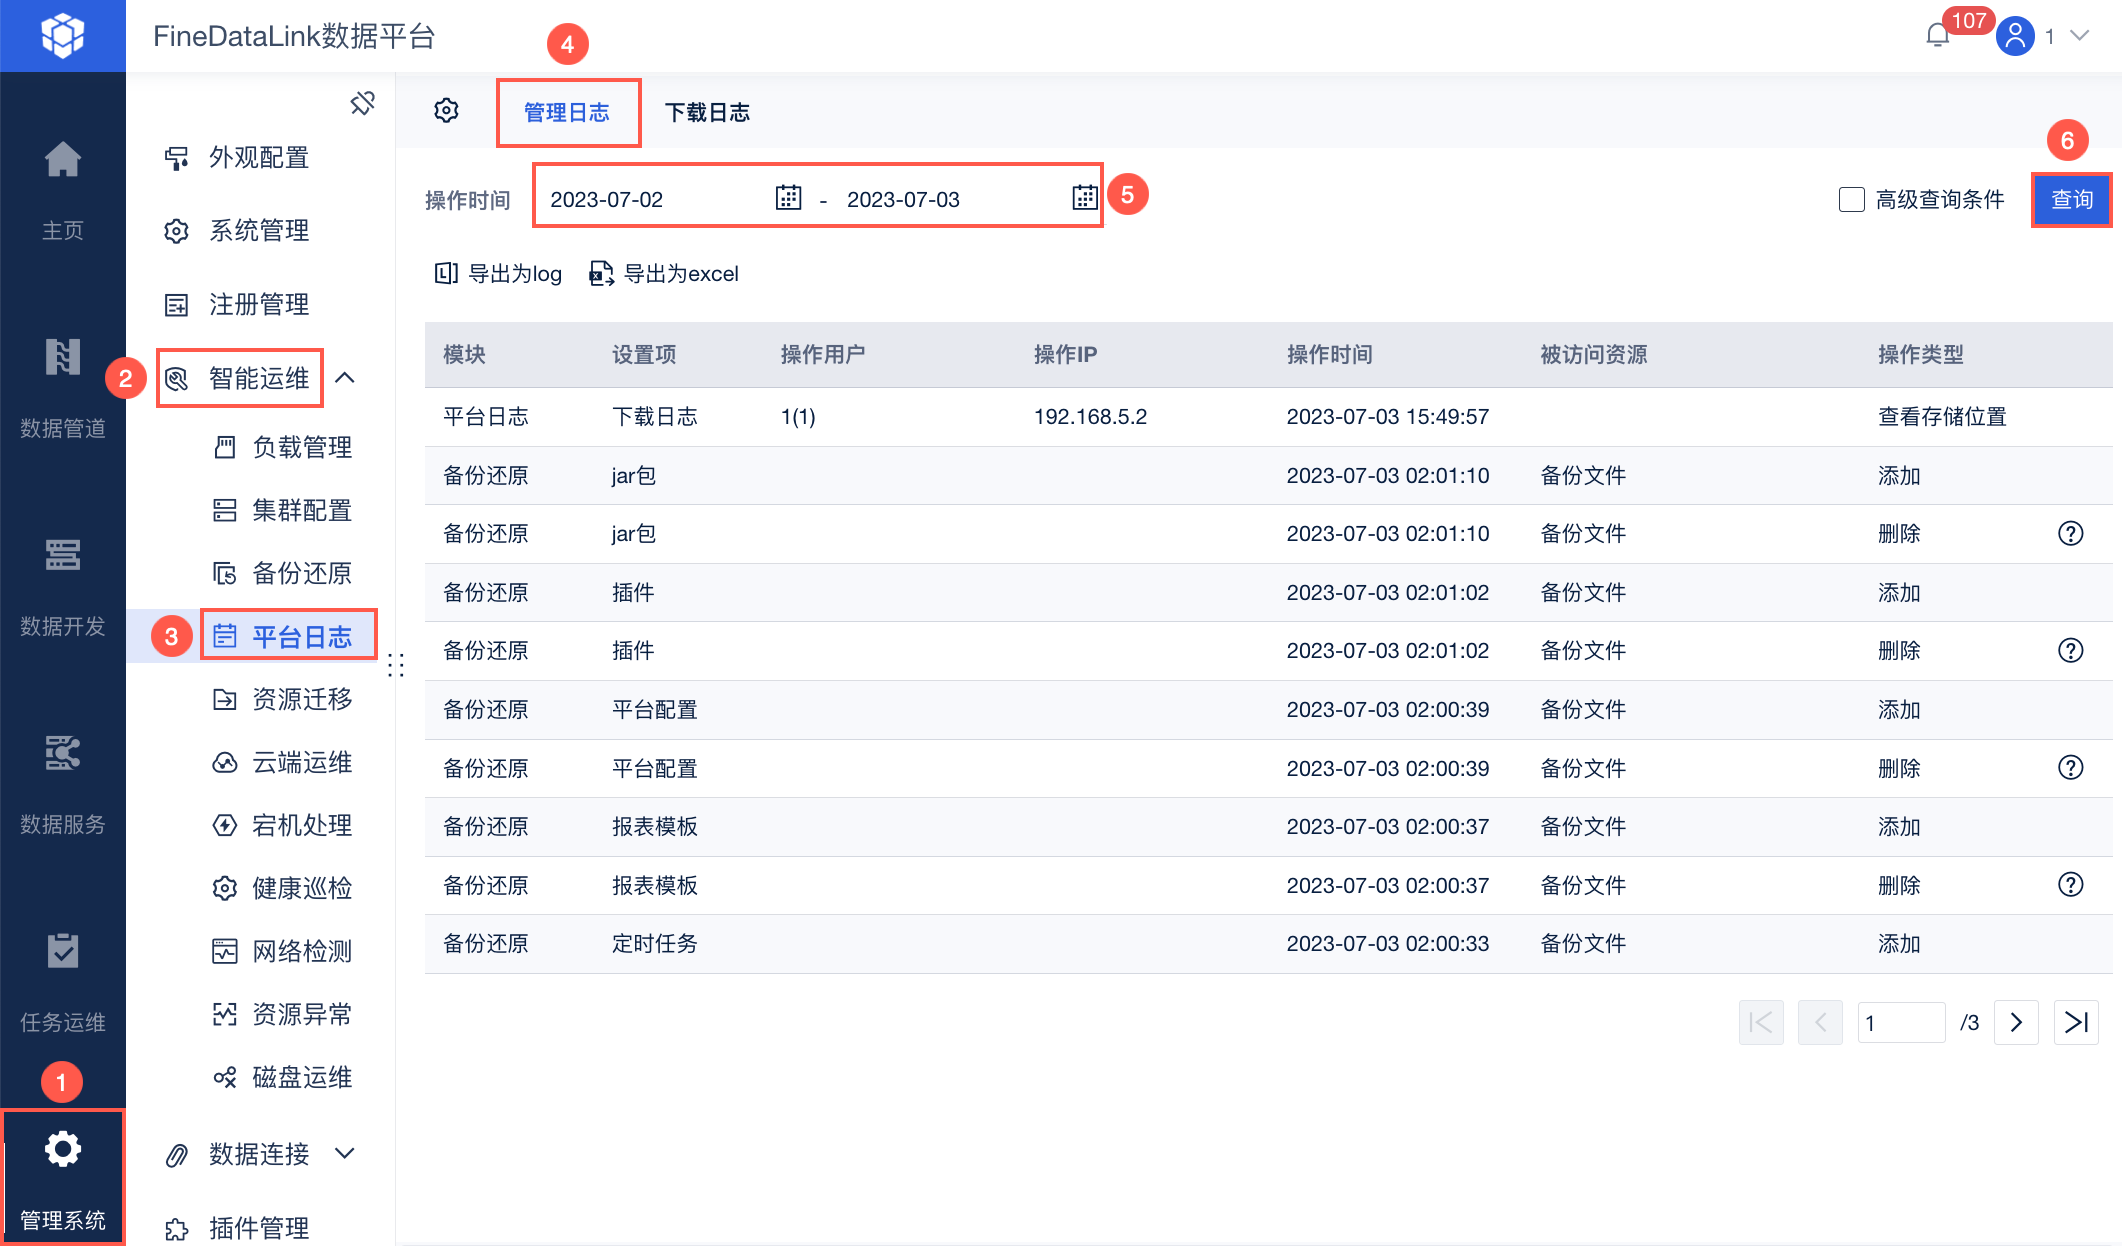Click help icon on the jar包 删除 row
This screenshot has width=2122, height=1246.
tap(2070, 534)
